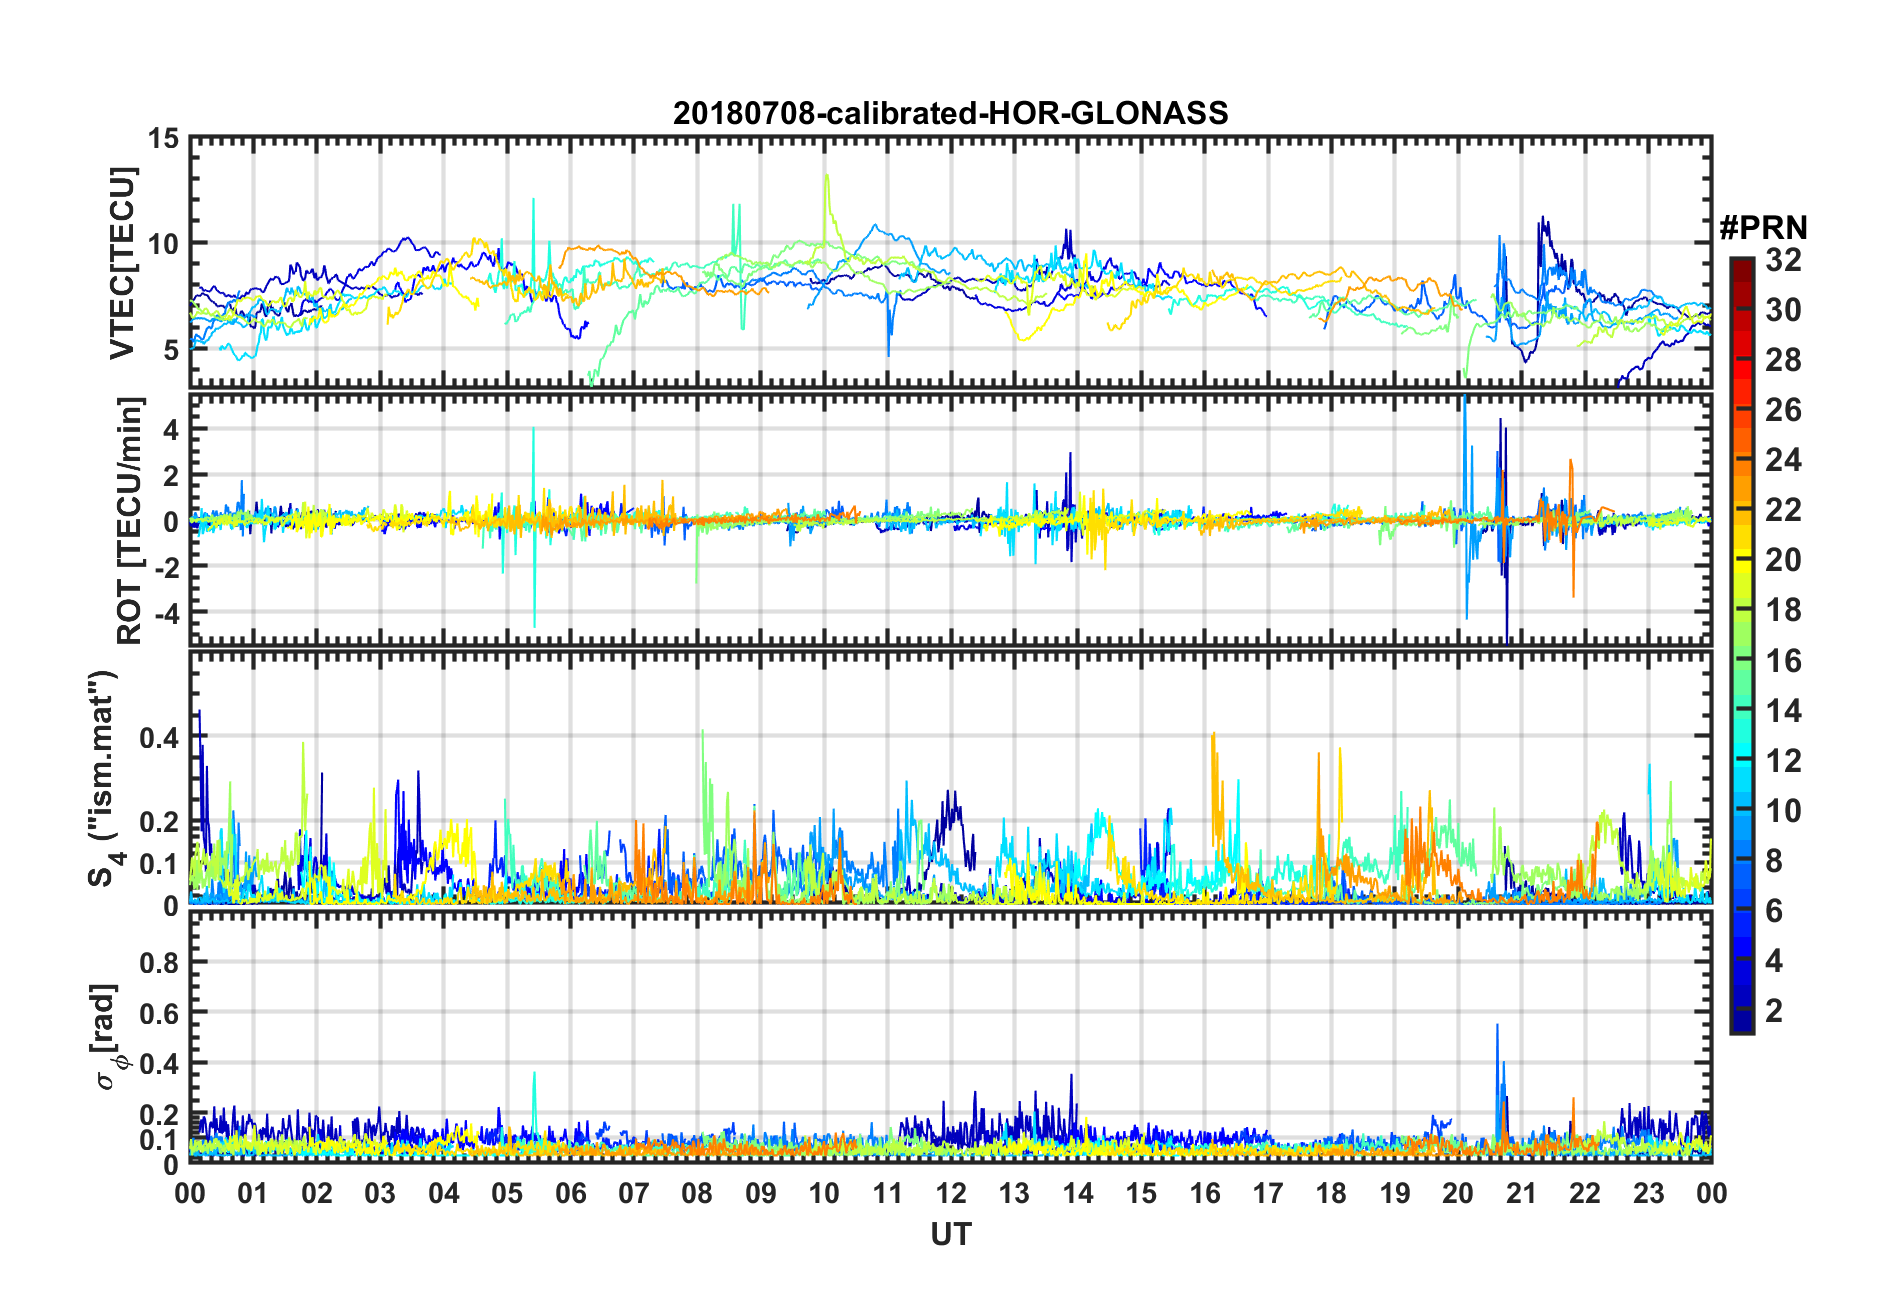Select the colorbar tick label 24

[1783, 460]
